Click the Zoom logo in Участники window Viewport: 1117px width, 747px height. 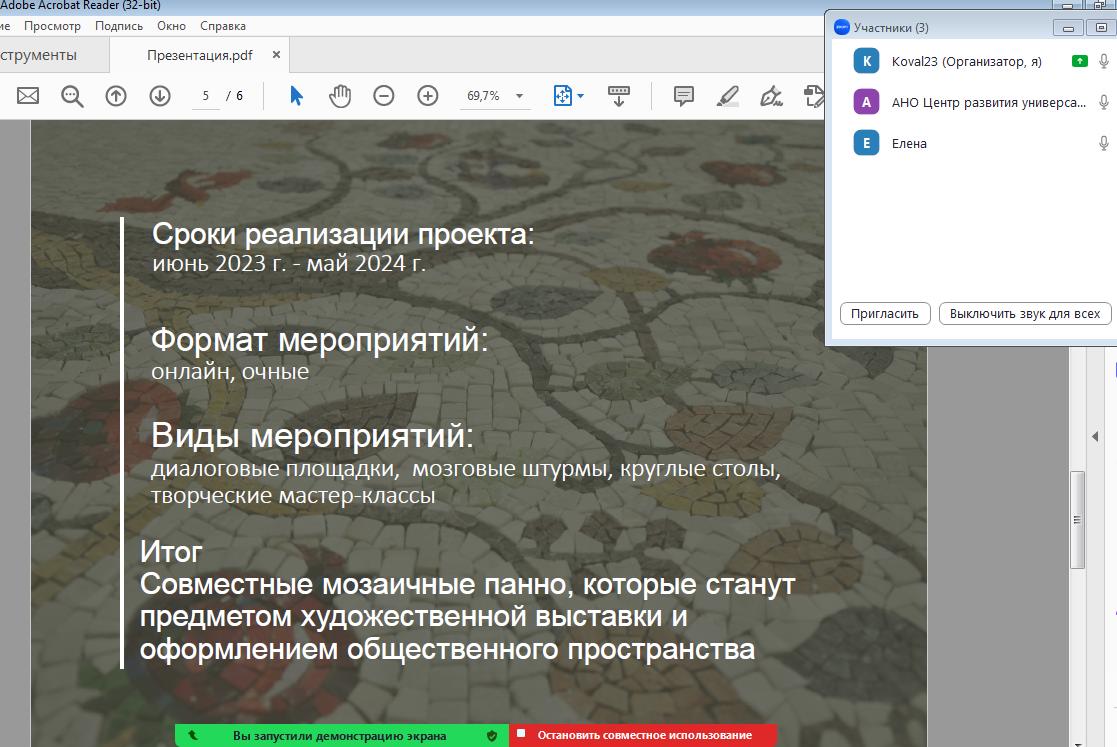(841, 27)
